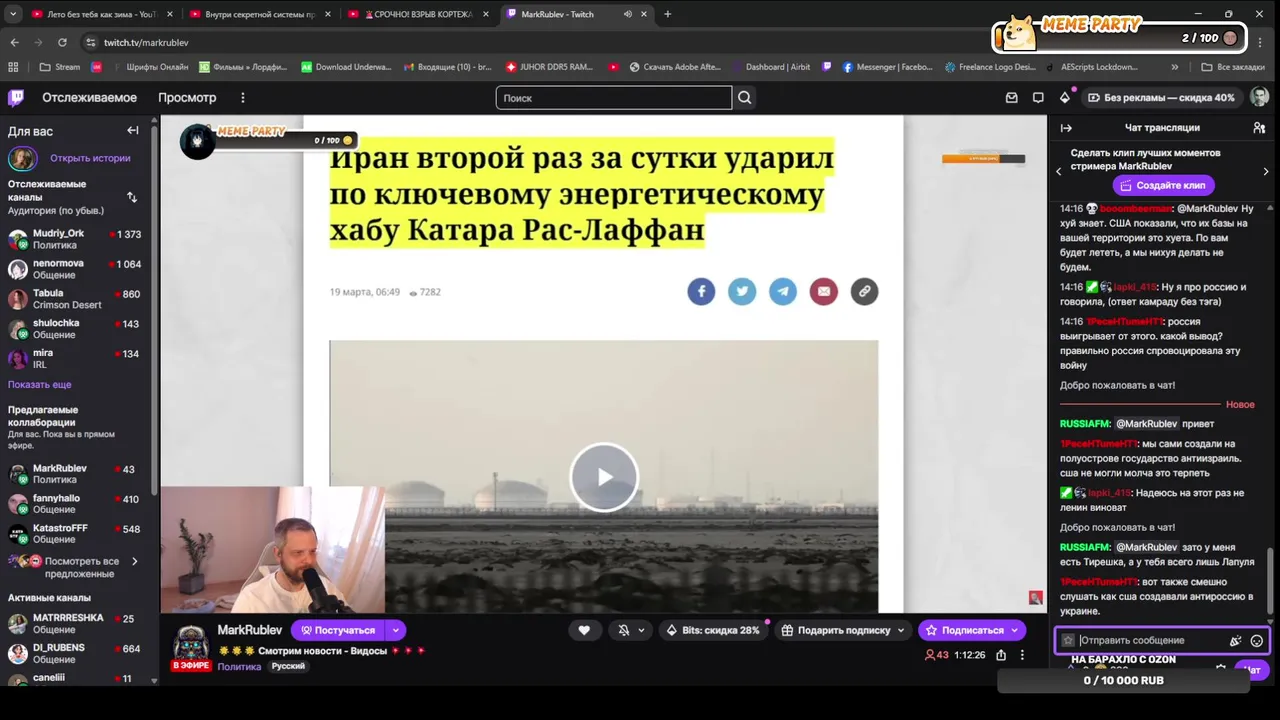Open the Stream bookmarks folder
The height and width of the screenshot is (720, 1280).
59,67
